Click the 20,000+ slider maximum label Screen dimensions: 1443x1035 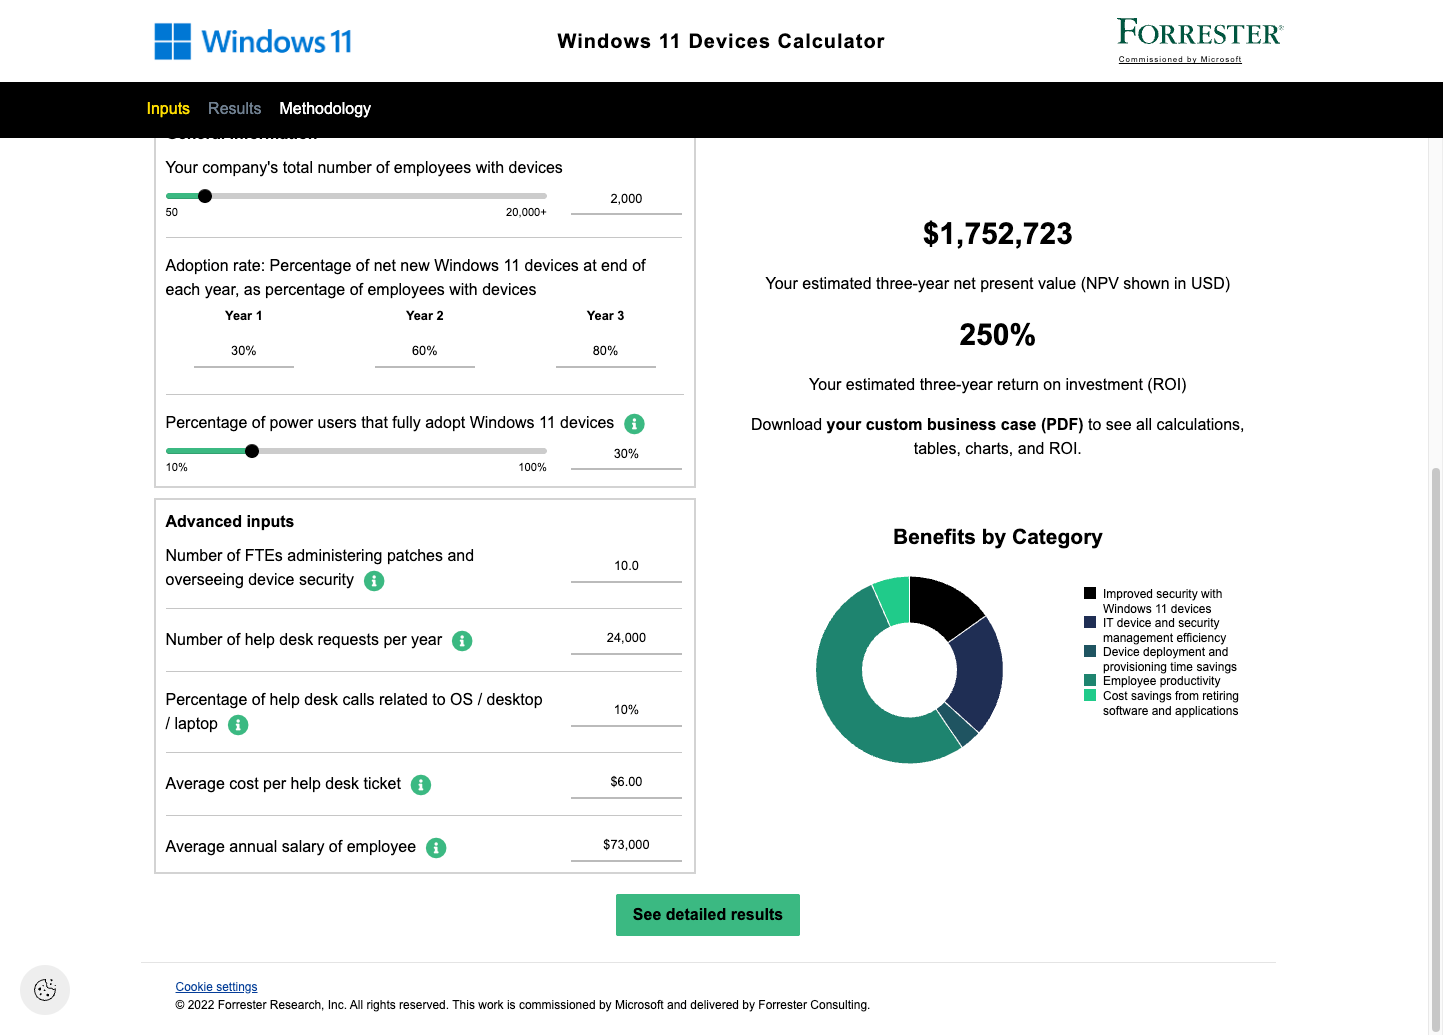[526, 212]
